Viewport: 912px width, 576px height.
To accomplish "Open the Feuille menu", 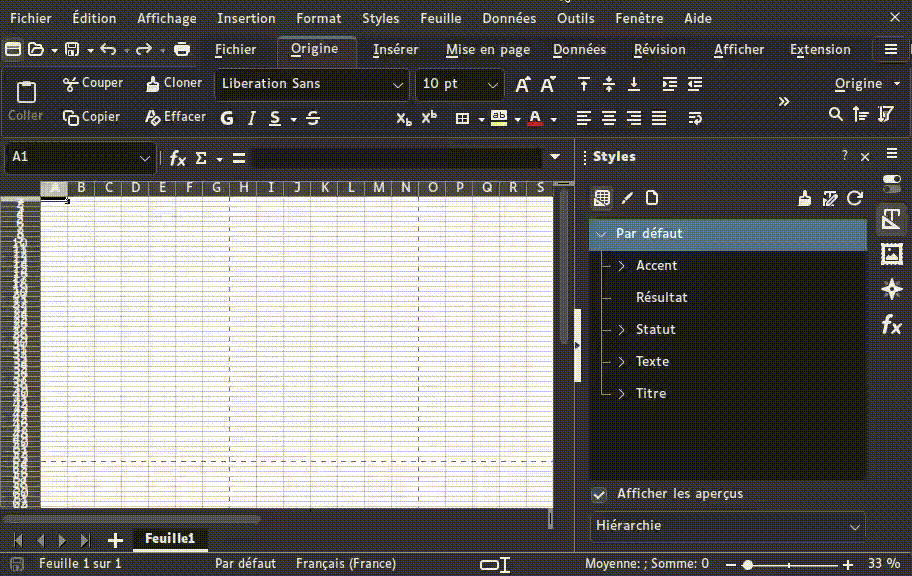I will 441,18.
